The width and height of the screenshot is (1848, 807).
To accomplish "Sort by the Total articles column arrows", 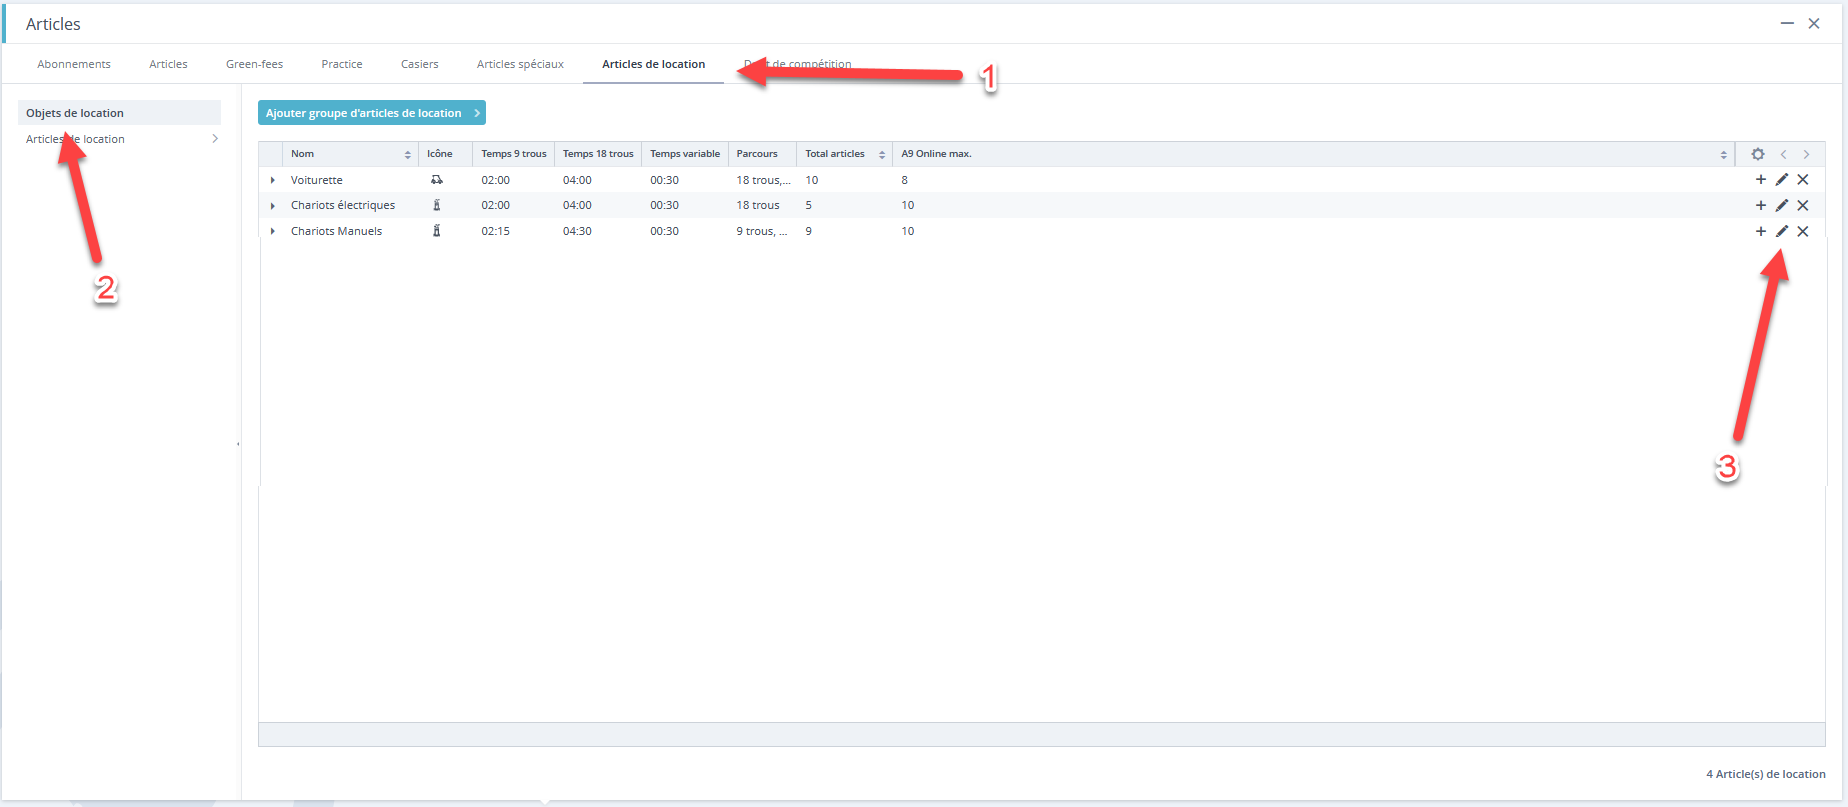I will pyautogui.click(x=882, y=154).
